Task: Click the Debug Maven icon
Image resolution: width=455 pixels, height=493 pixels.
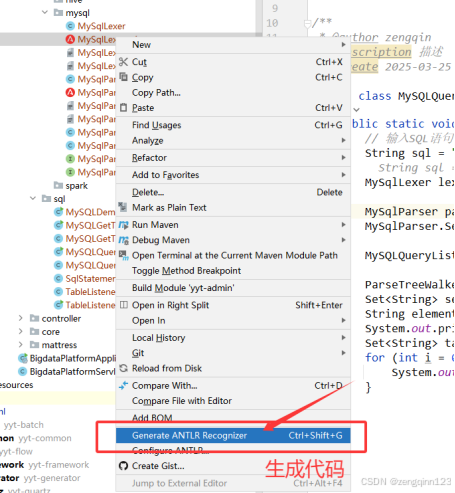Action: [124, 240]
